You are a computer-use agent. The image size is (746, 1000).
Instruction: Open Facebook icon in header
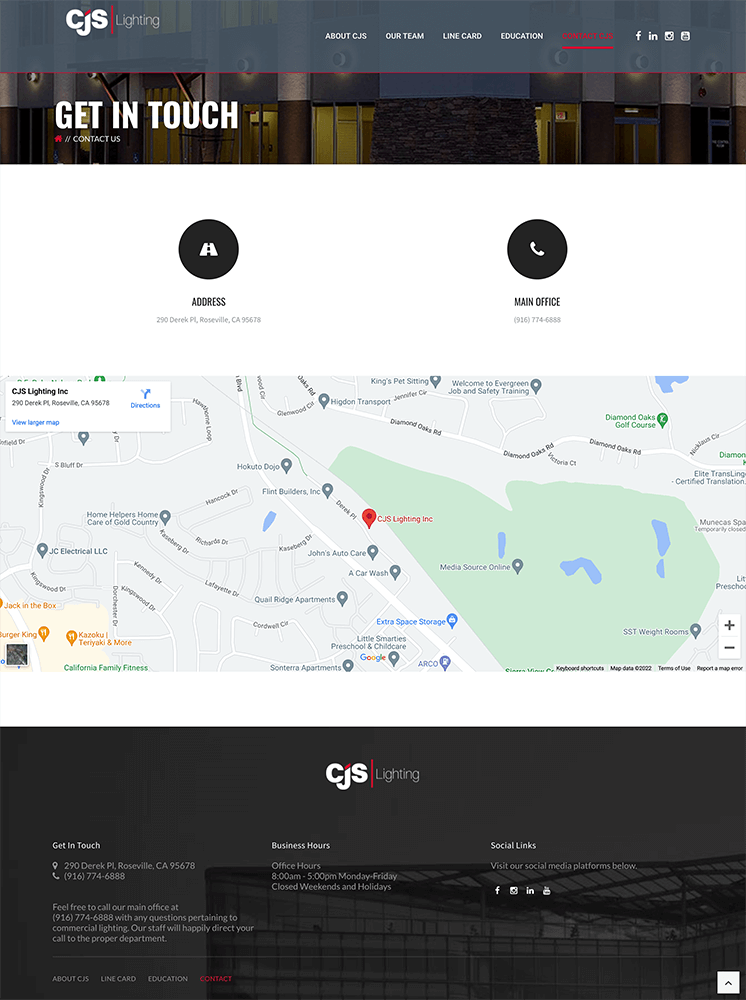pos(638,36)
